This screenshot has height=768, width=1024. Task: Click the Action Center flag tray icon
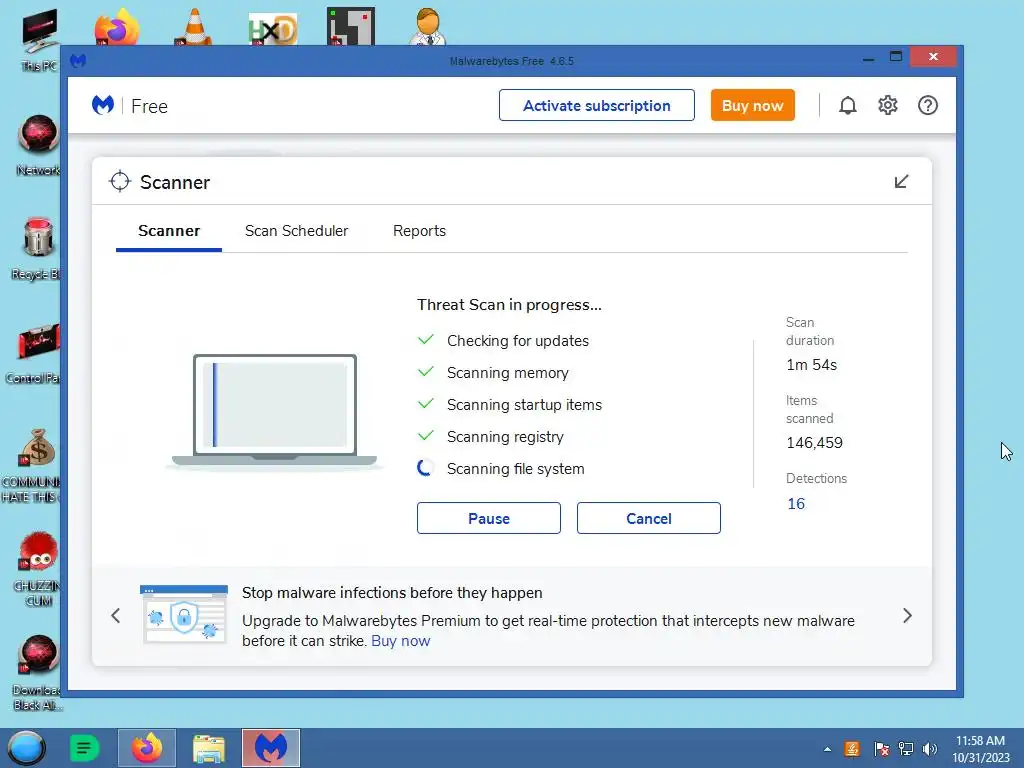881,749
